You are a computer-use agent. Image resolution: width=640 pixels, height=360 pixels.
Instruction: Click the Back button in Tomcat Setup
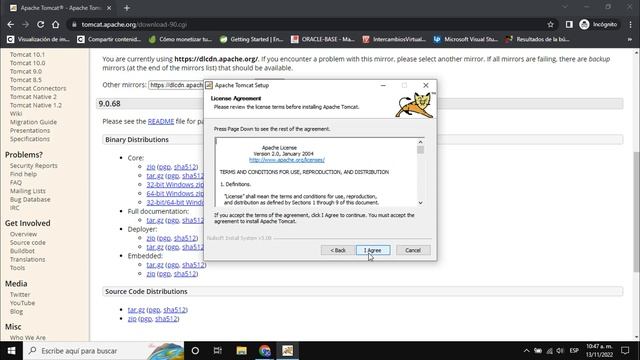coord(338,250)
